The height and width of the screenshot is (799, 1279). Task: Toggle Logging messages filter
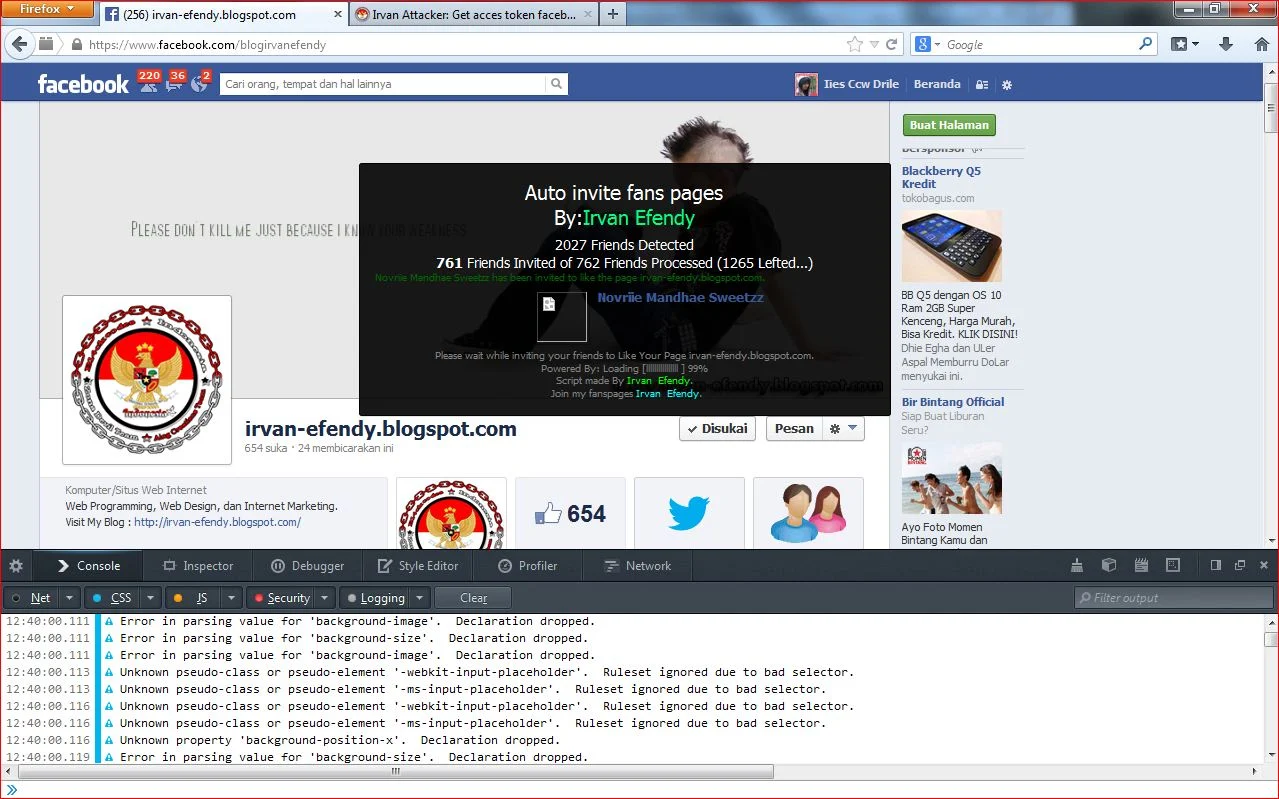tap(374, 598)
